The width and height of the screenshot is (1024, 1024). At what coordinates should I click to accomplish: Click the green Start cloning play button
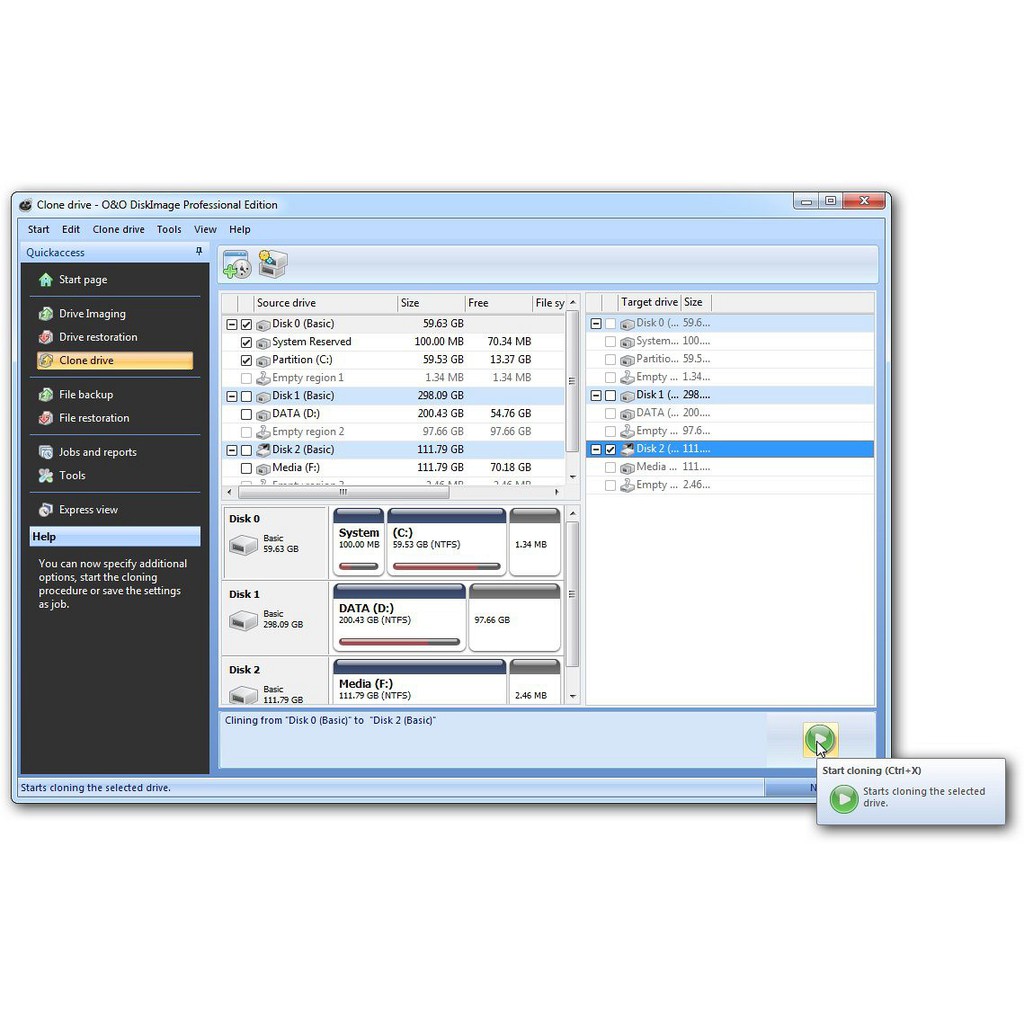point(820,740)
